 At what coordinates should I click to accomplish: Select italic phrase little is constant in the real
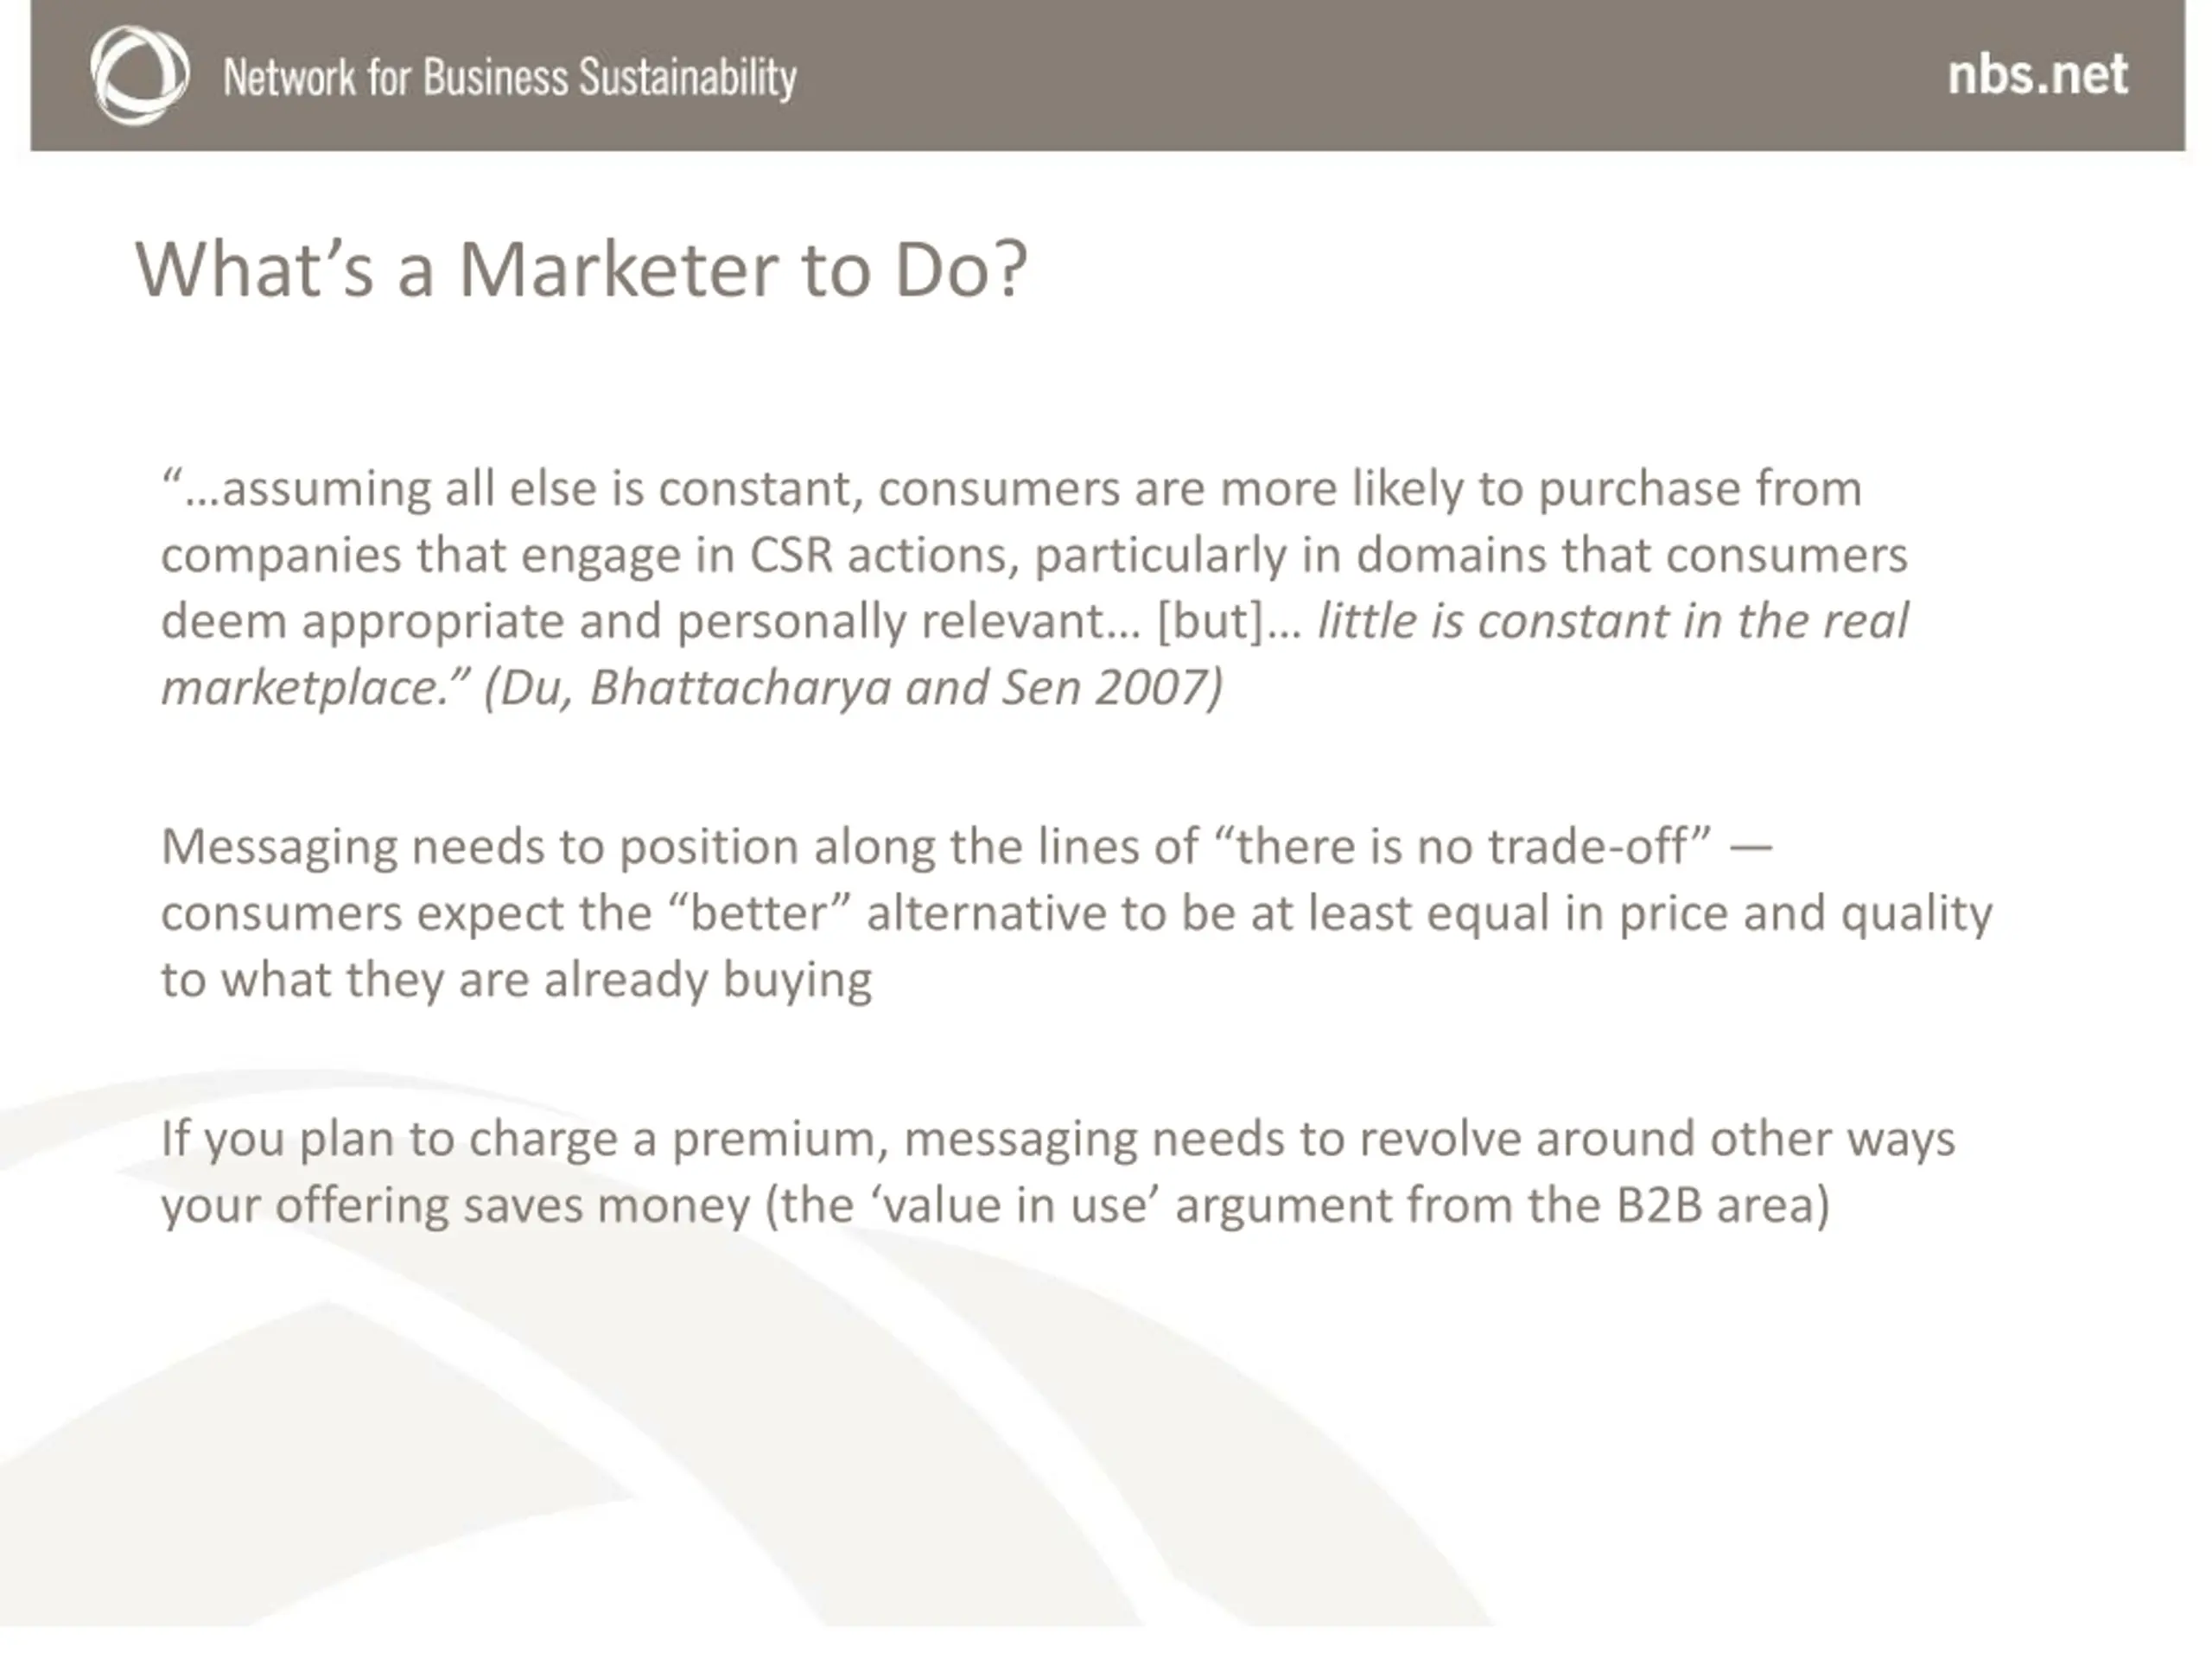[1612, 621]
